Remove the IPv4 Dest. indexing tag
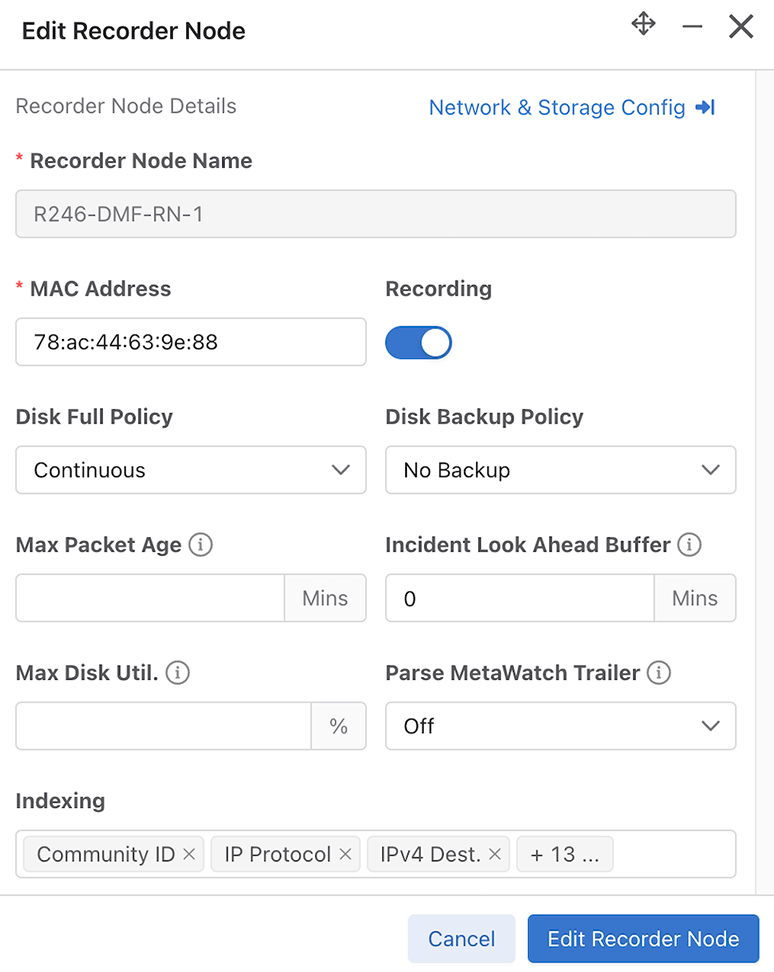This screenshot has width=774, height=972. point(495,854)
